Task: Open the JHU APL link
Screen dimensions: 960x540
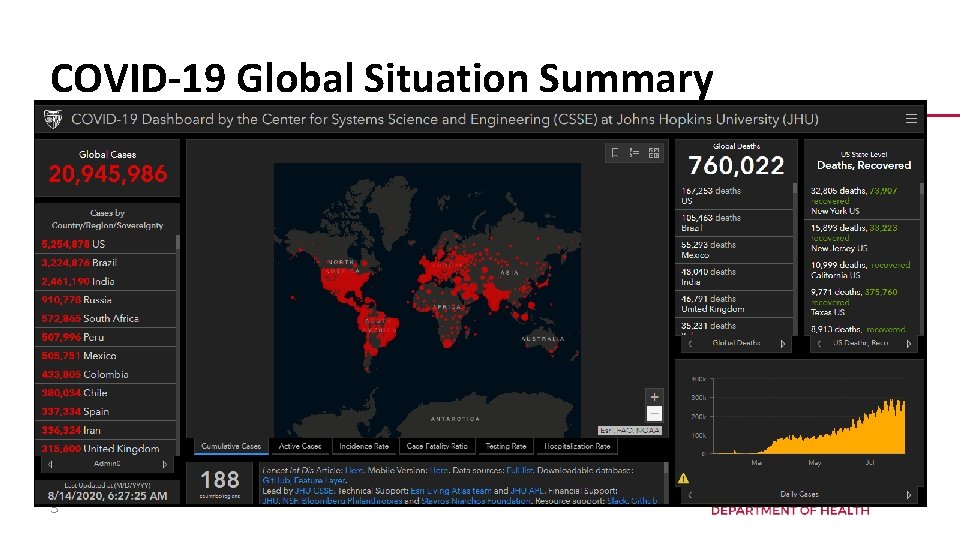Action: coord(526,490)
